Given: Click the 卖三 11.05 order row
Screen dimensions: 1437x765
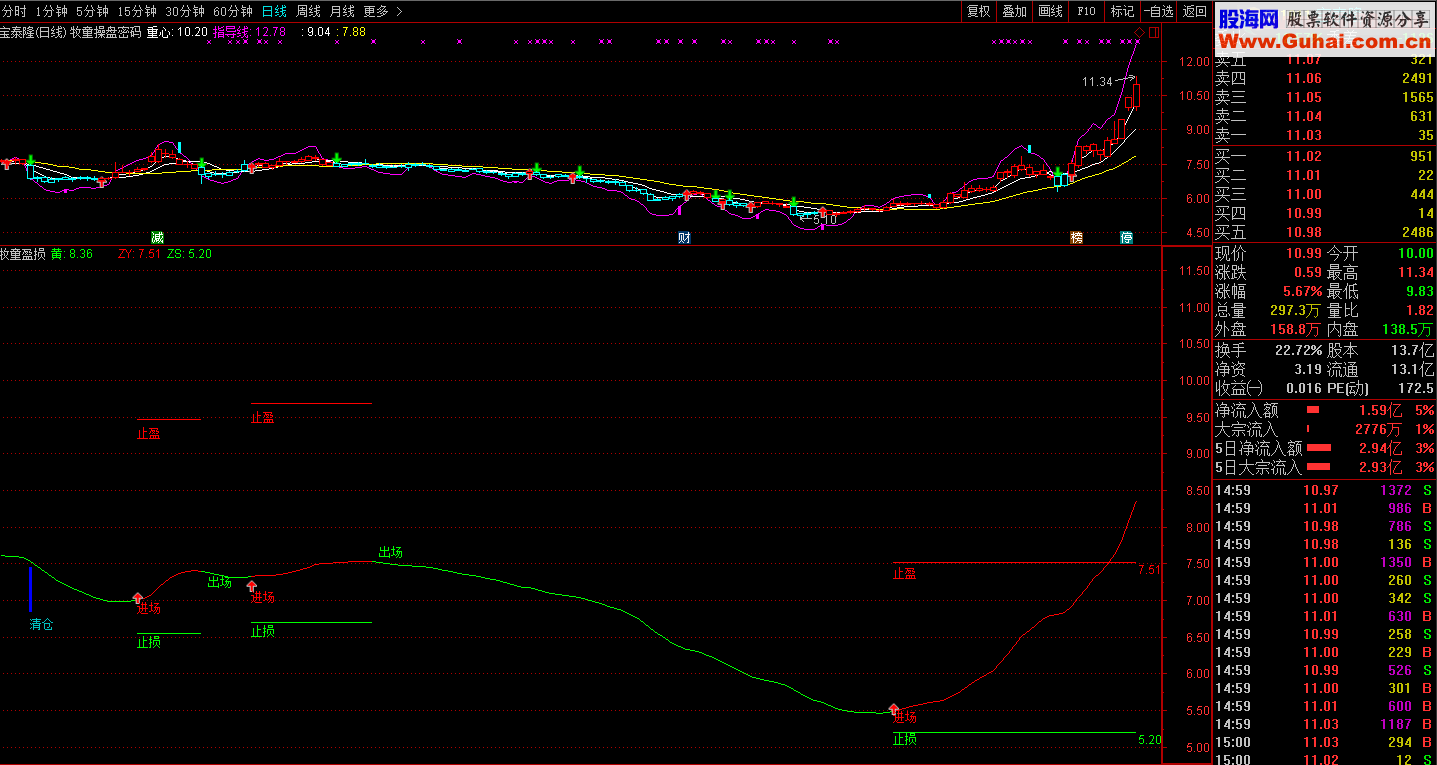Looking at the screenshot, I should click(1324, 97).
